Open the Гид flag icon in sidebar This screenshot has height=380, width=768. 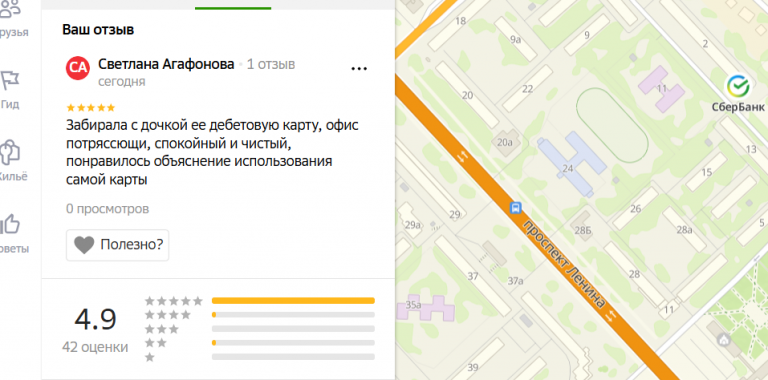(x=10, y=80)
